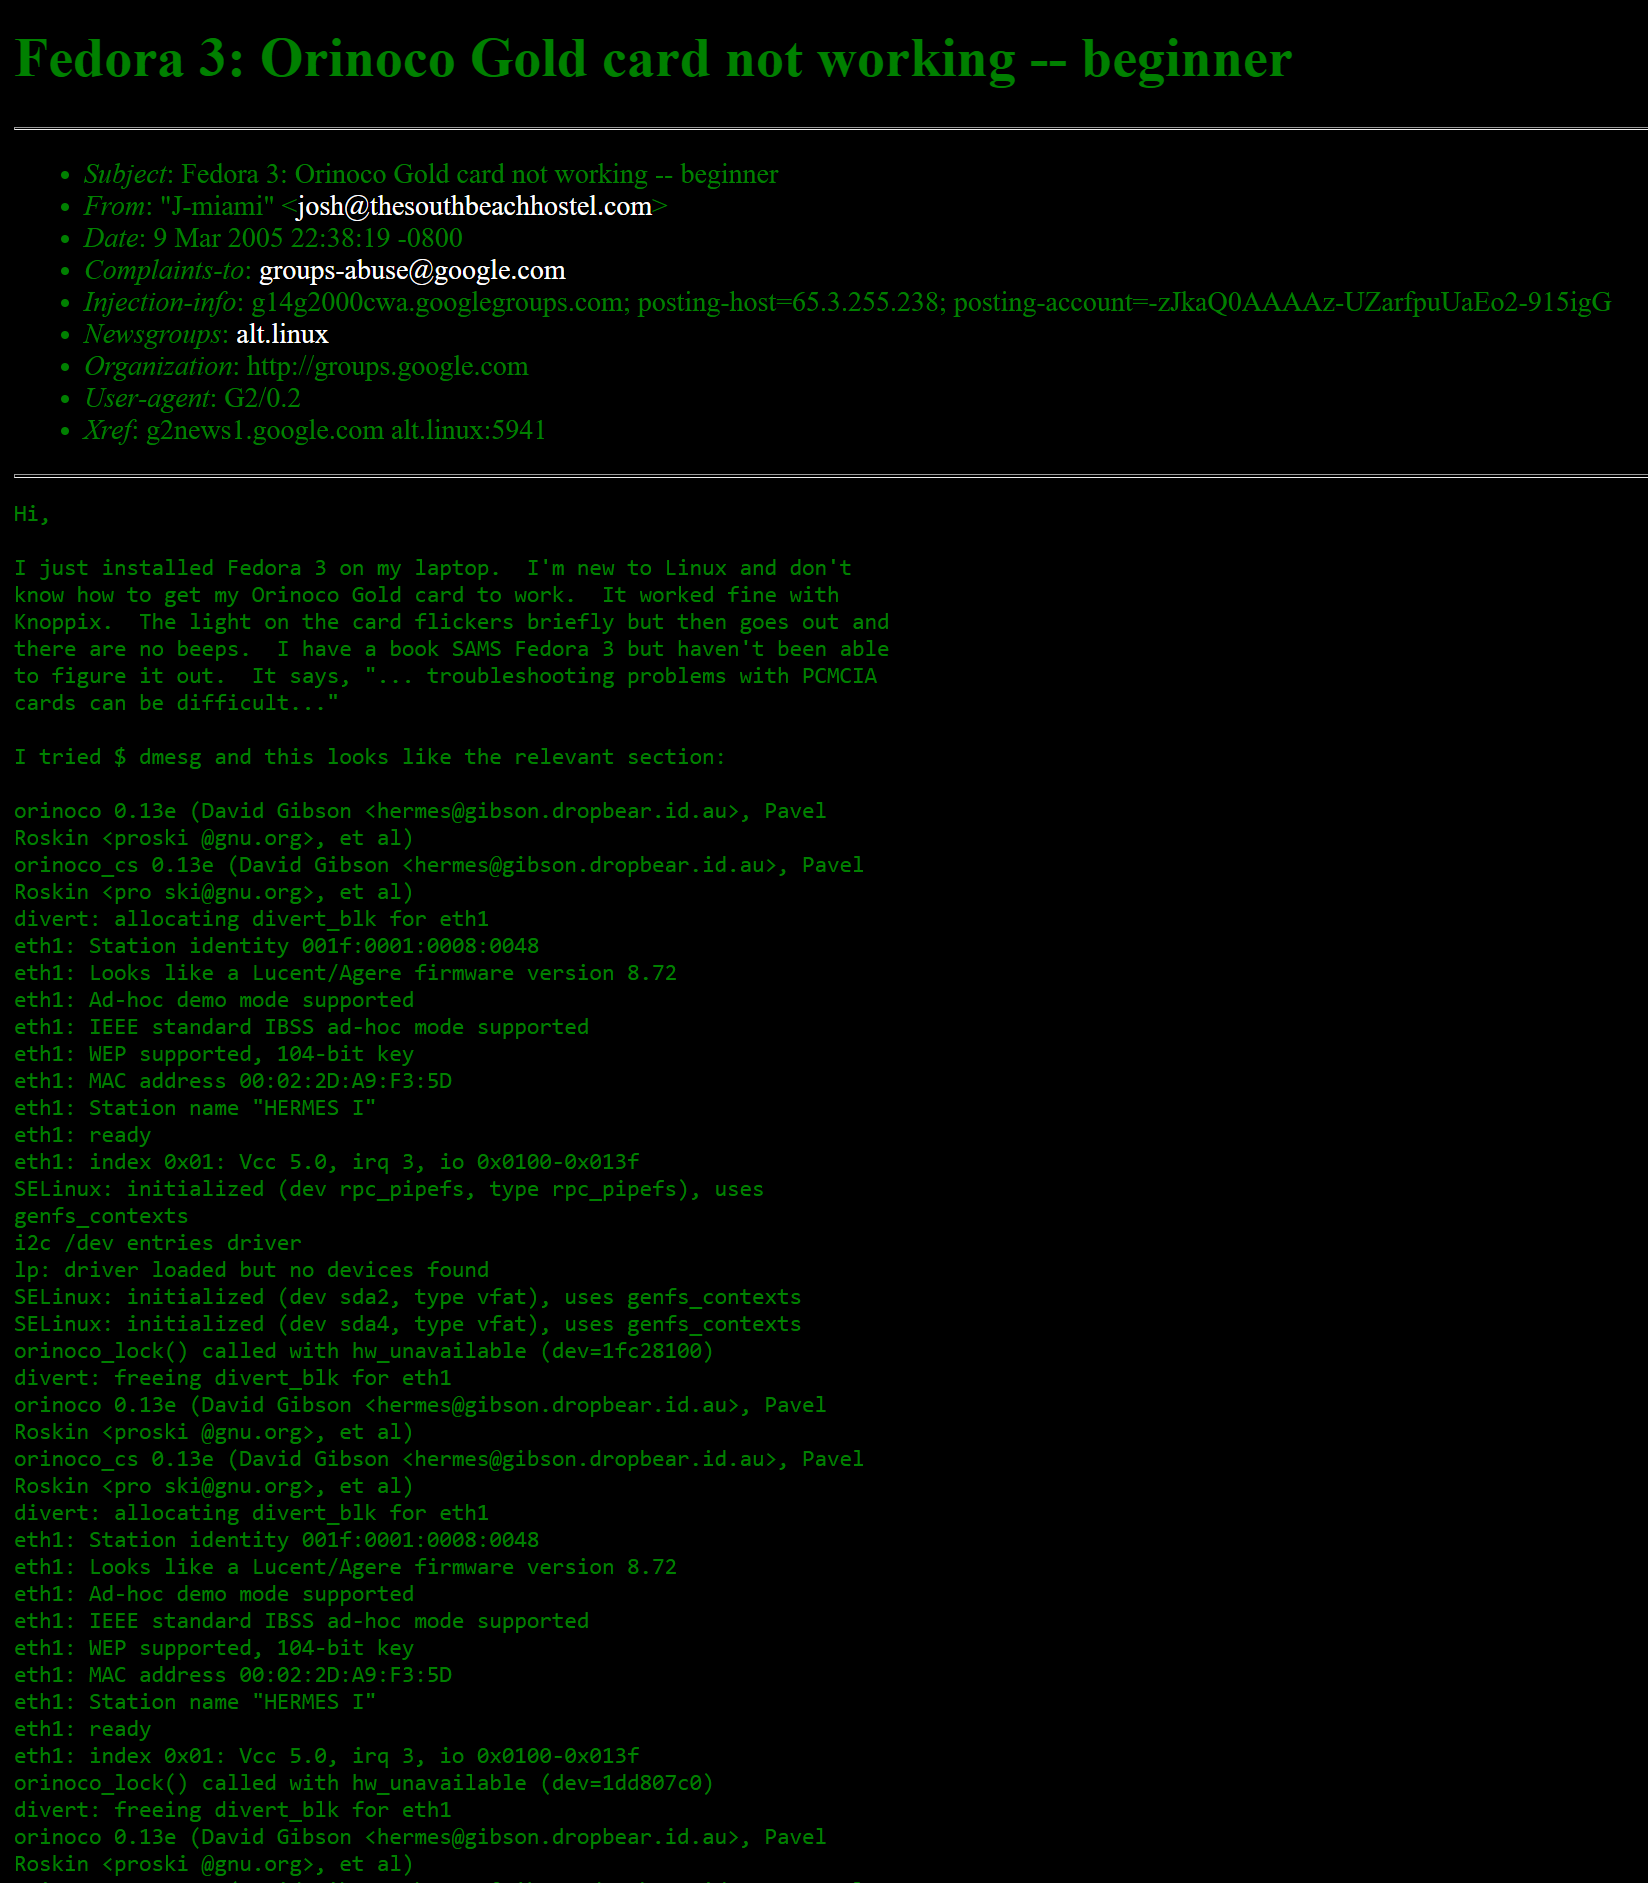
Task: Click 'lp: driver loaded but no devices found'
Action: pos(252,1270)
